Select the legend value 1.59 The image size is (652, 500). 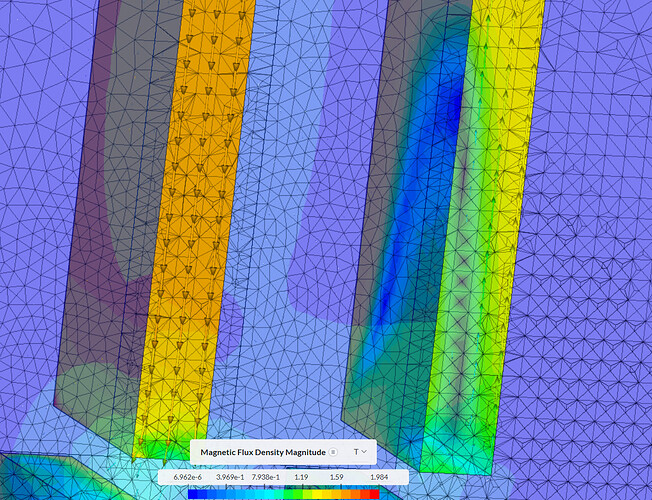coord(336,477)
